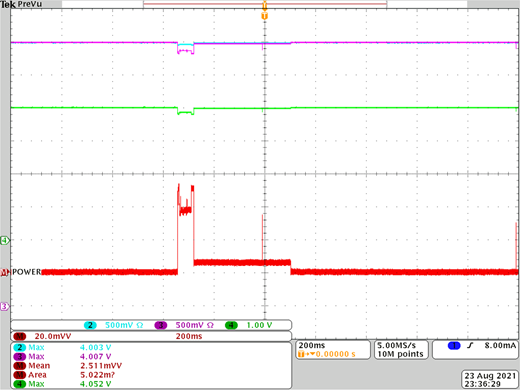Click the 23:36:29 time readout
This screenshot has height=390, width=520.
tap(483, 384)
